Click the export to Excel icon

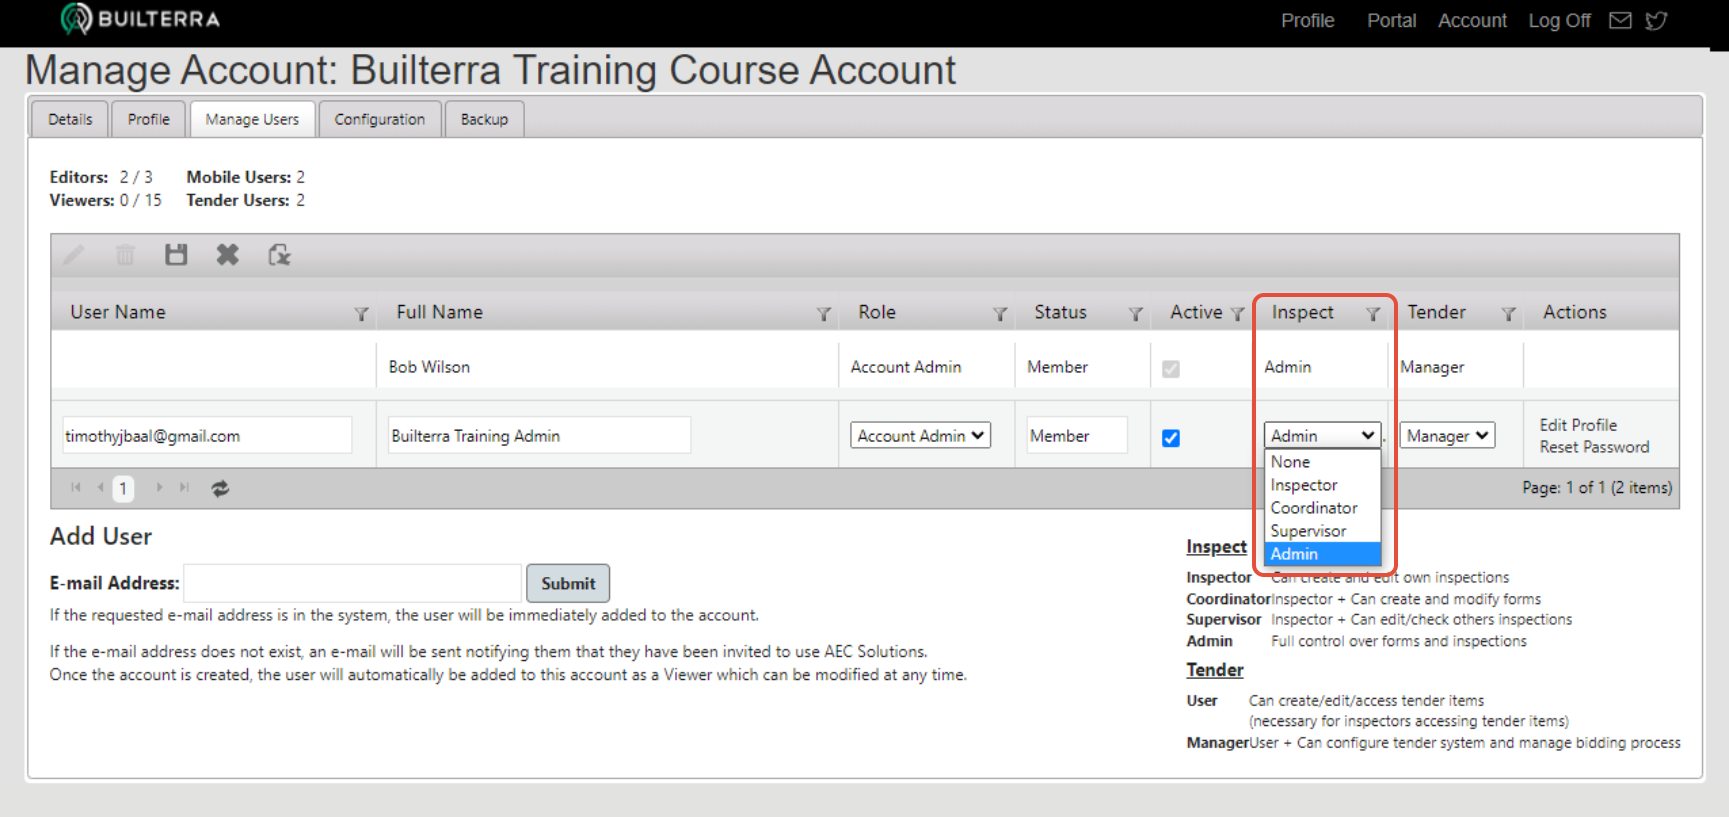click(279, 255)
